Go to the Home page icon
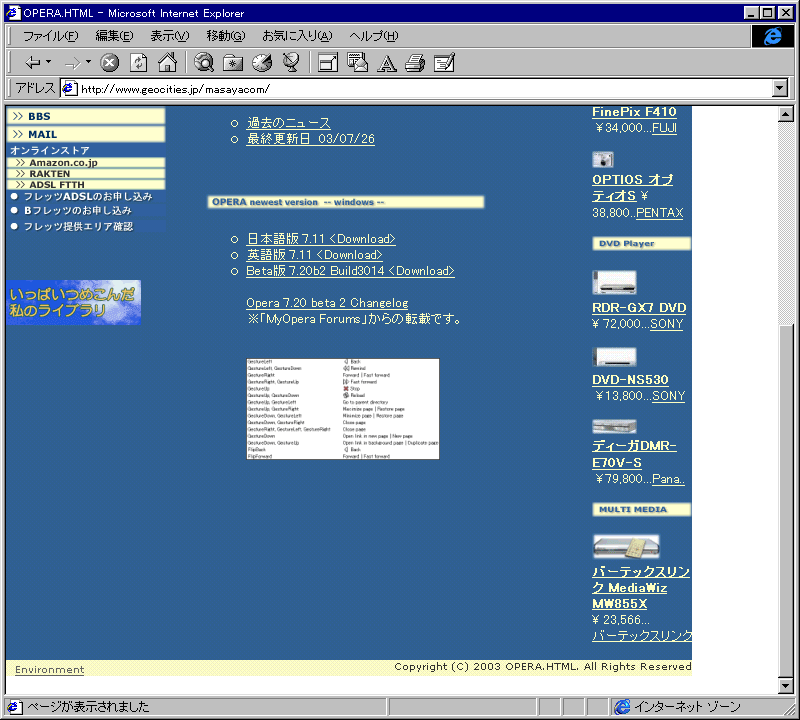Screen dimensions: 800x720 pos(167,63)
